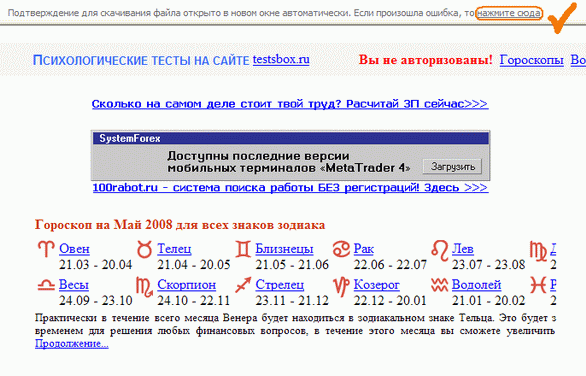Screen dimensions: 586x376
Task: Click 'Вы не авторизованы!' notice
Action: point(426,60)
